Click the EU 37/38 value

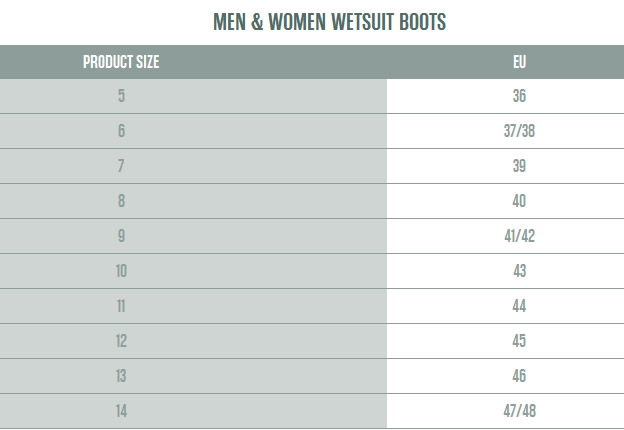point(519,131)
